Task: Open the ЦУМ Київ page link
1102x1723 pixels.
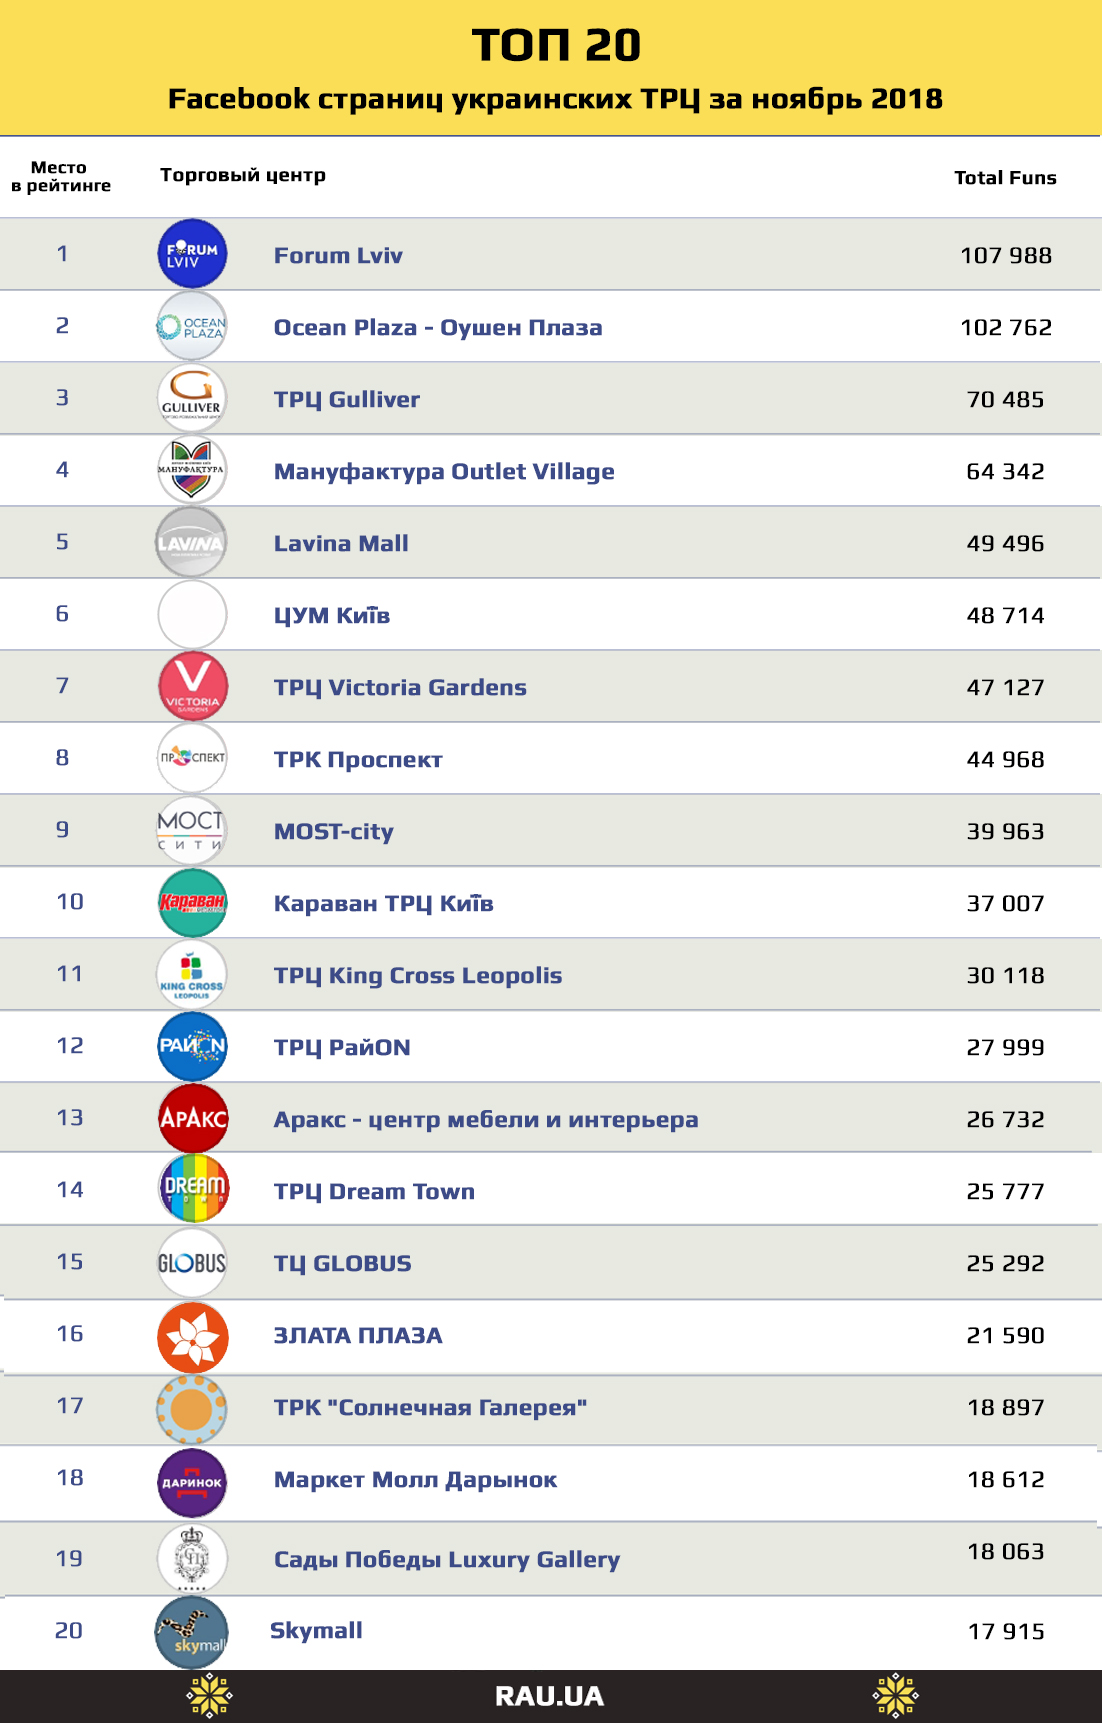Action: click(332, 615)
